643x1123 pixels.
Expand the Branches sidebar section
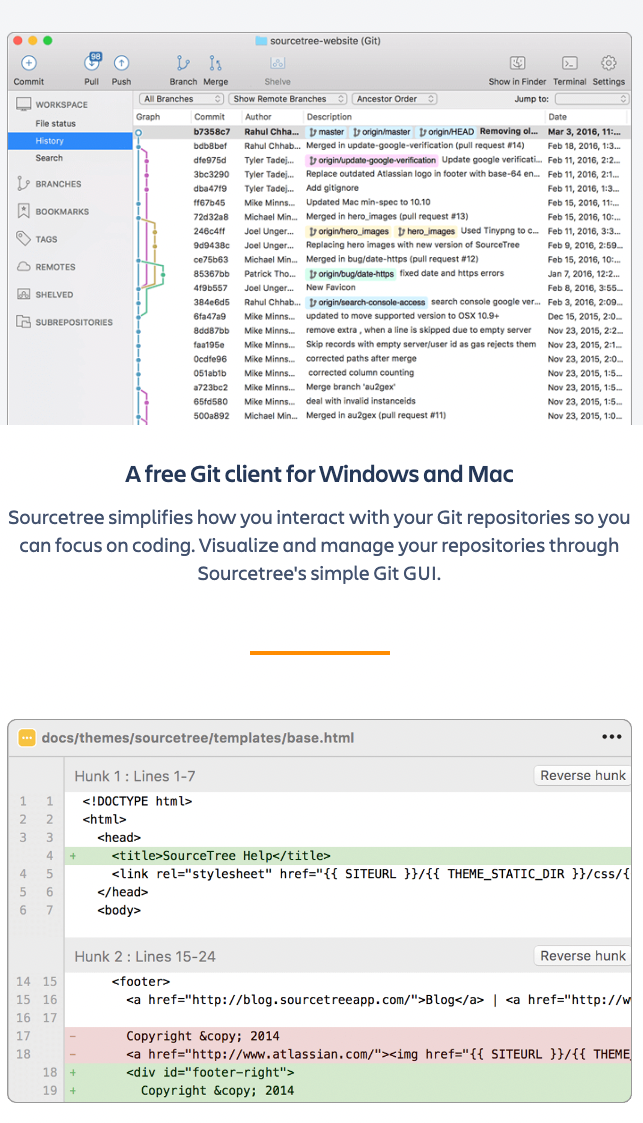click(58, 184)
